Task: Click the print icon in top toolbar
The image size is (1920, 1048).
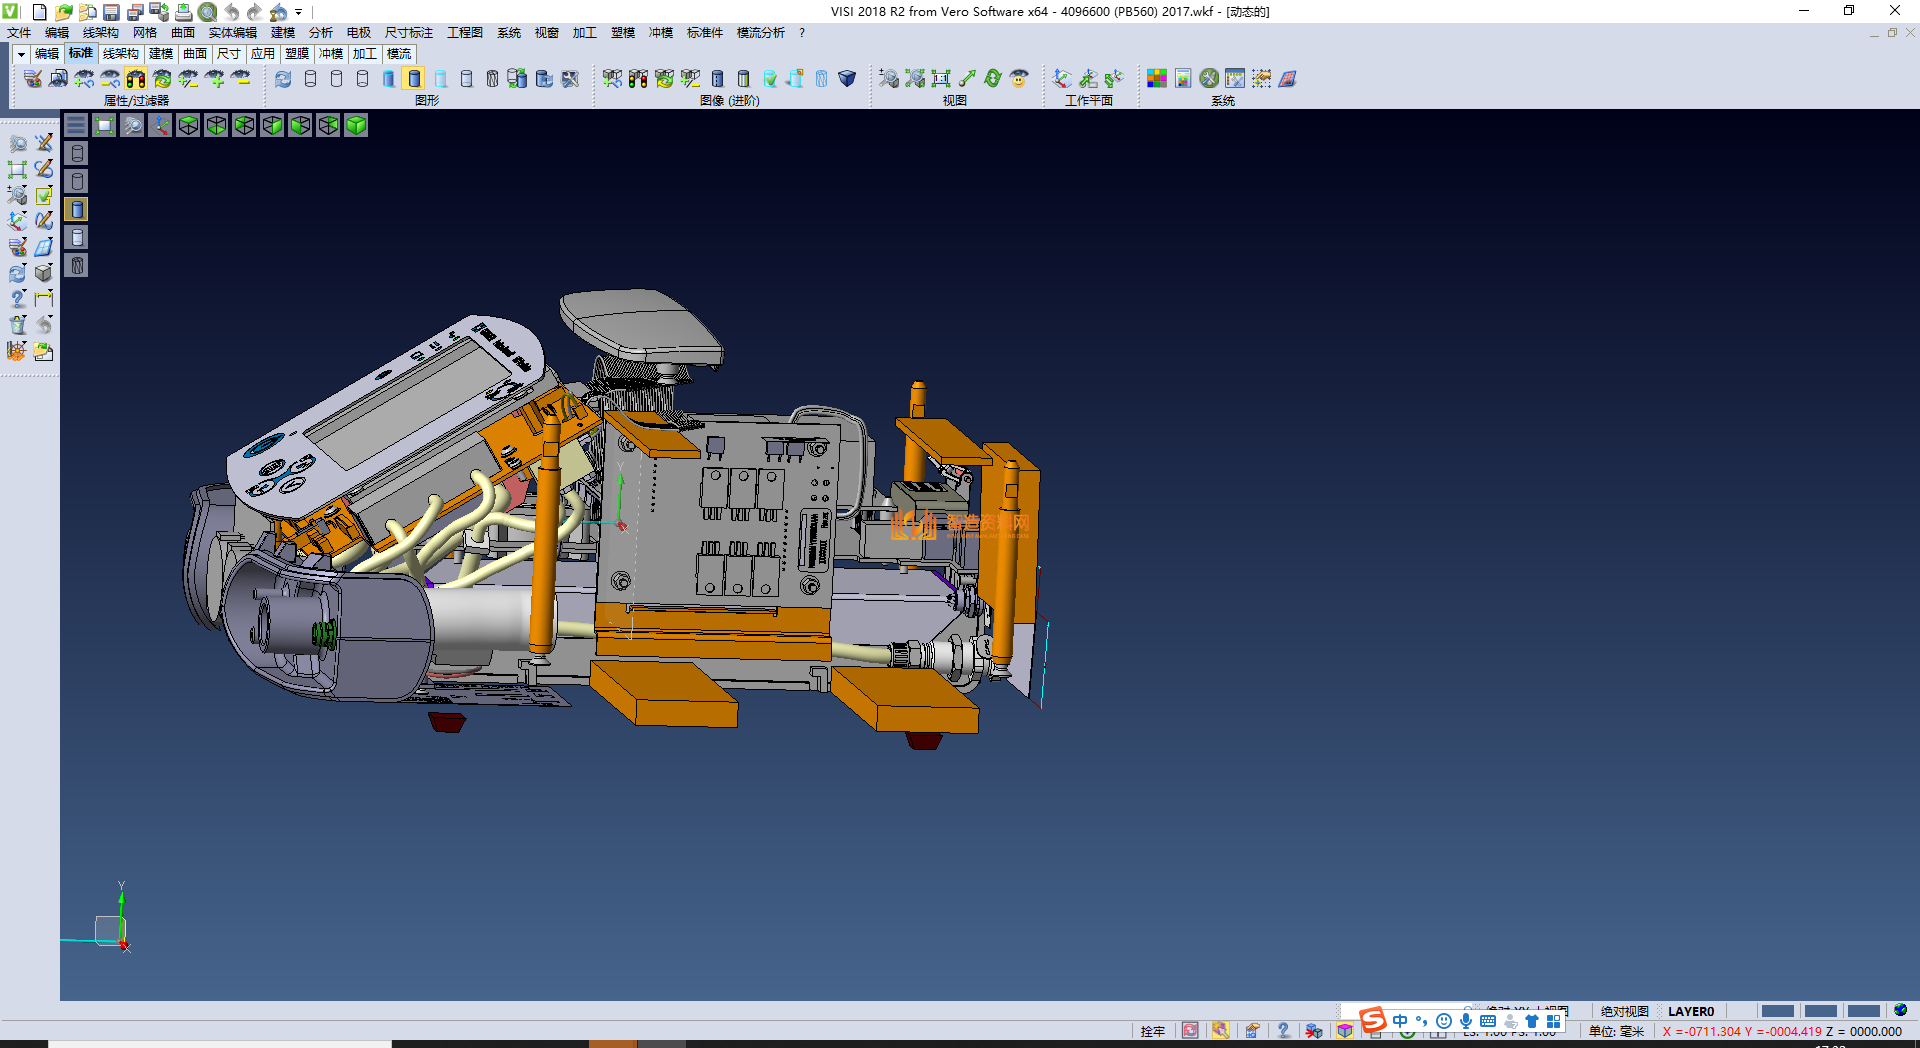Action: [x=184, y=12]
